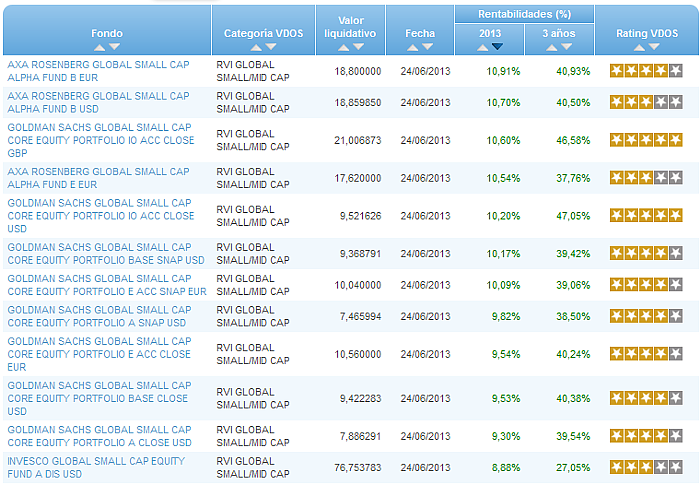Open Goldman Sachs E Acc Snap EUR fund
Viewport: 700px width, 484px height.
107,285
